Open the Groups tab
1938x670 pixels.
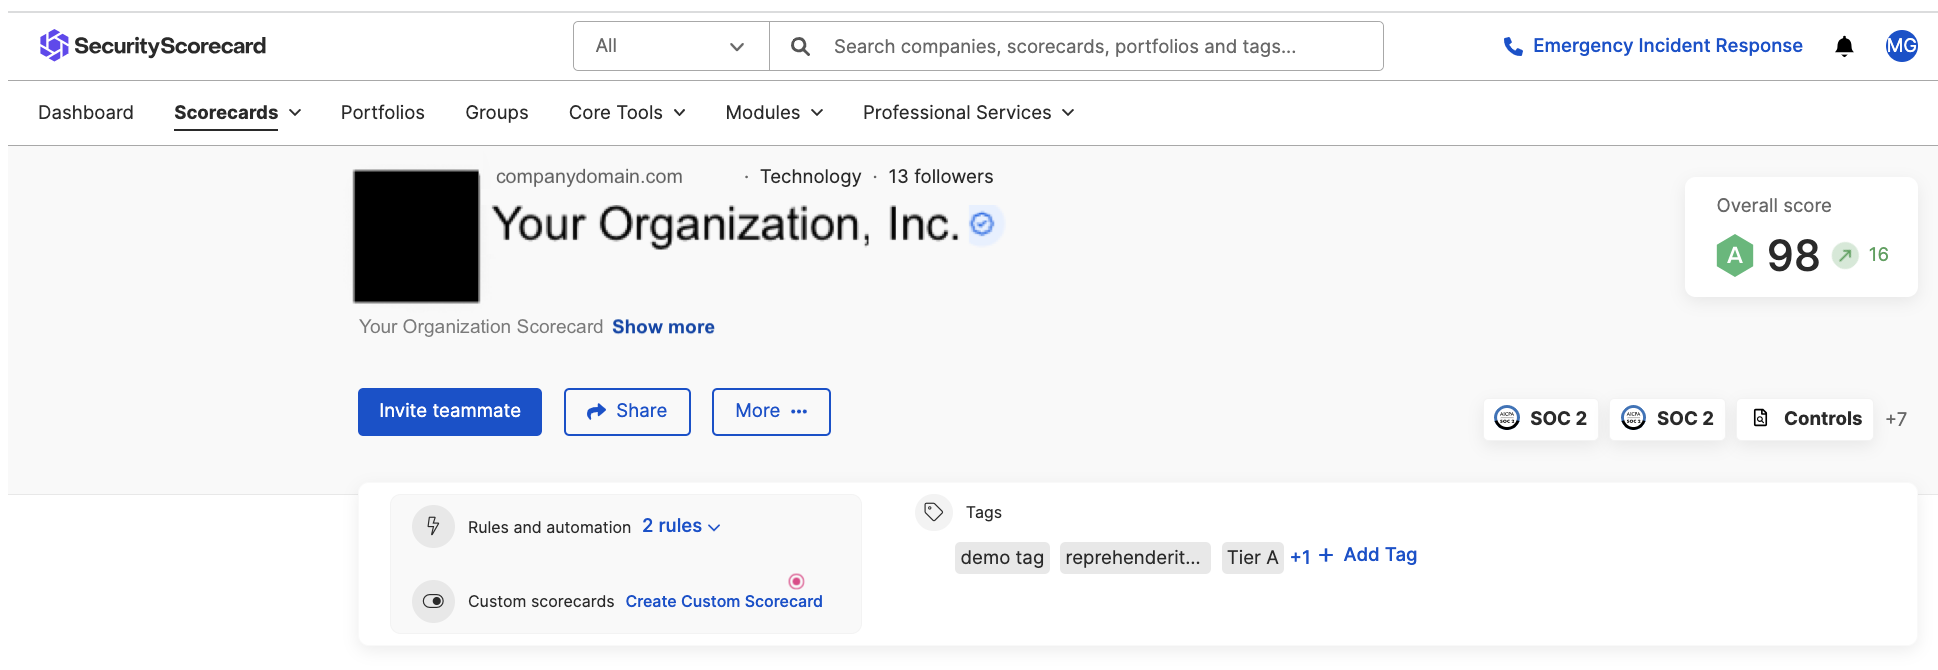pos(497,113)
